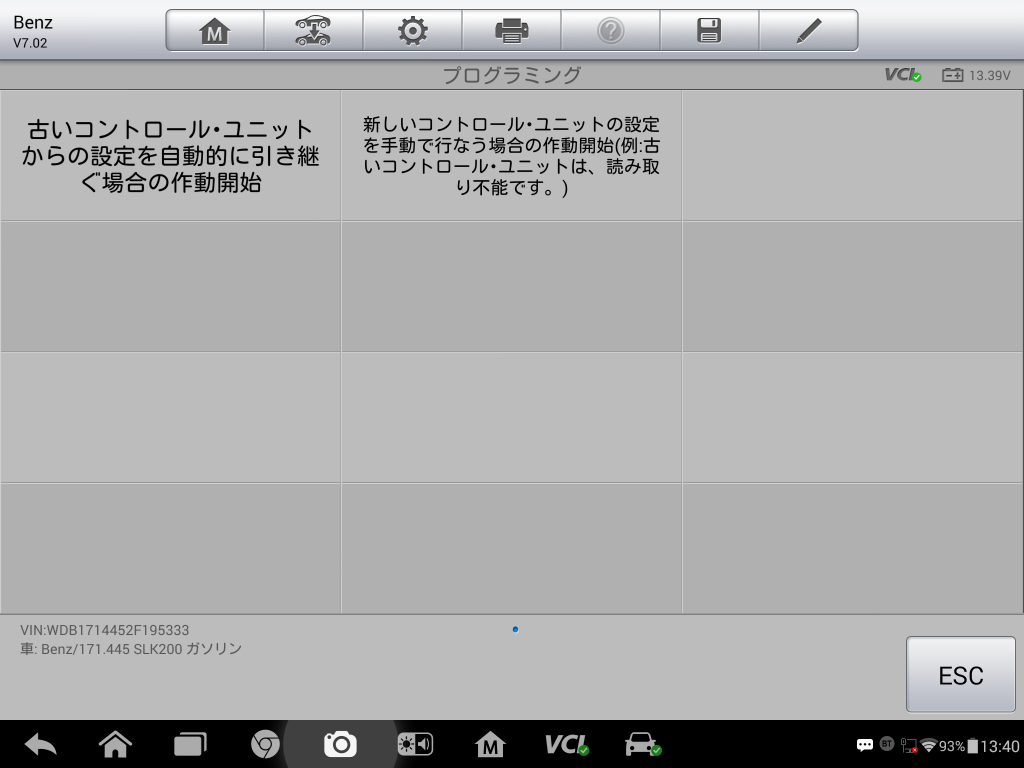Open the vehicle icon in bottom bar

(642, 744)
